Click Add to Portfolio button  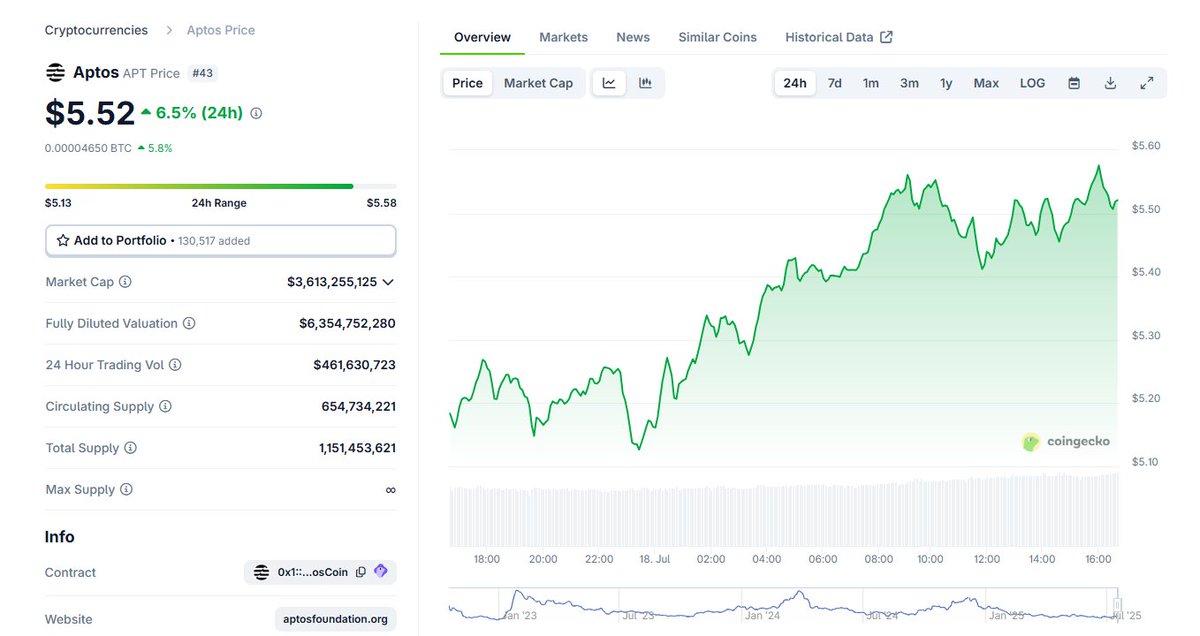point(221,241)
